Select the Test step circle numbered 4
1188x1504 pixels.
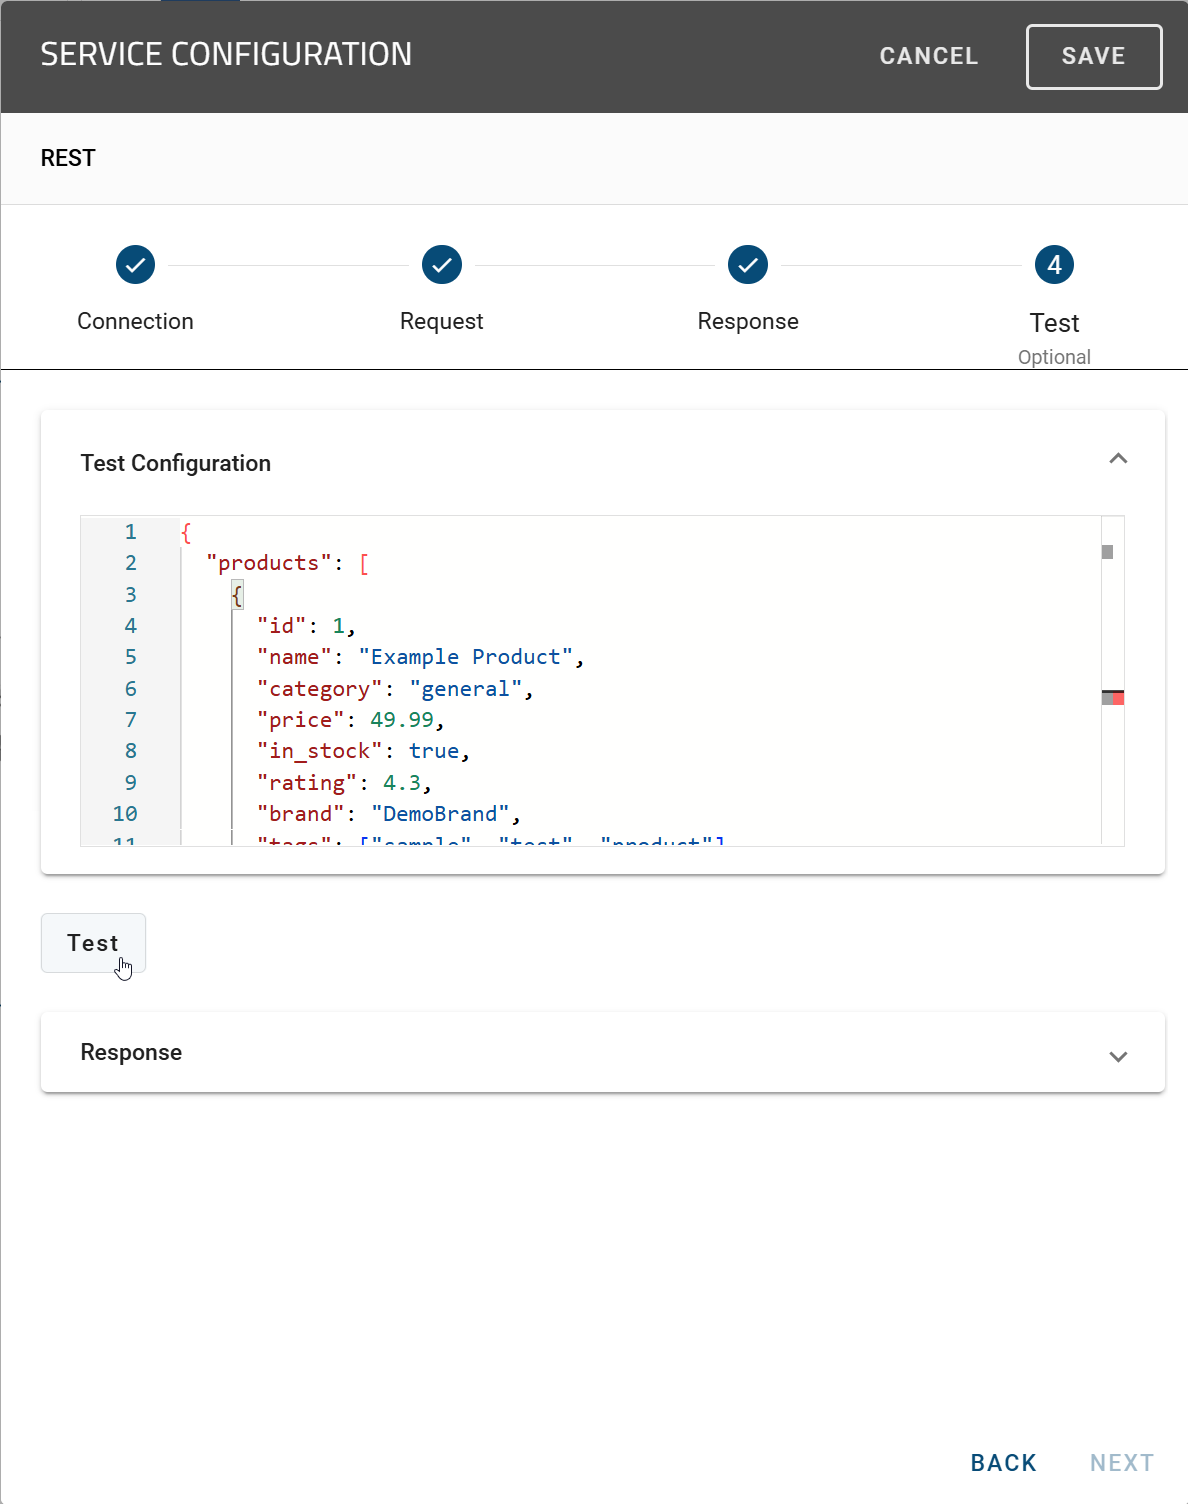(1054, 264)
